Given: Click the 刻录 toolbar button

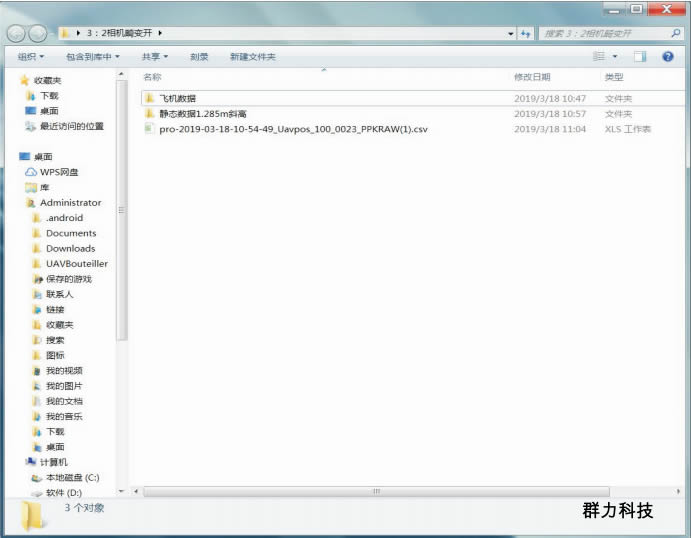Looking at the screenshot, I should [199, 57].
